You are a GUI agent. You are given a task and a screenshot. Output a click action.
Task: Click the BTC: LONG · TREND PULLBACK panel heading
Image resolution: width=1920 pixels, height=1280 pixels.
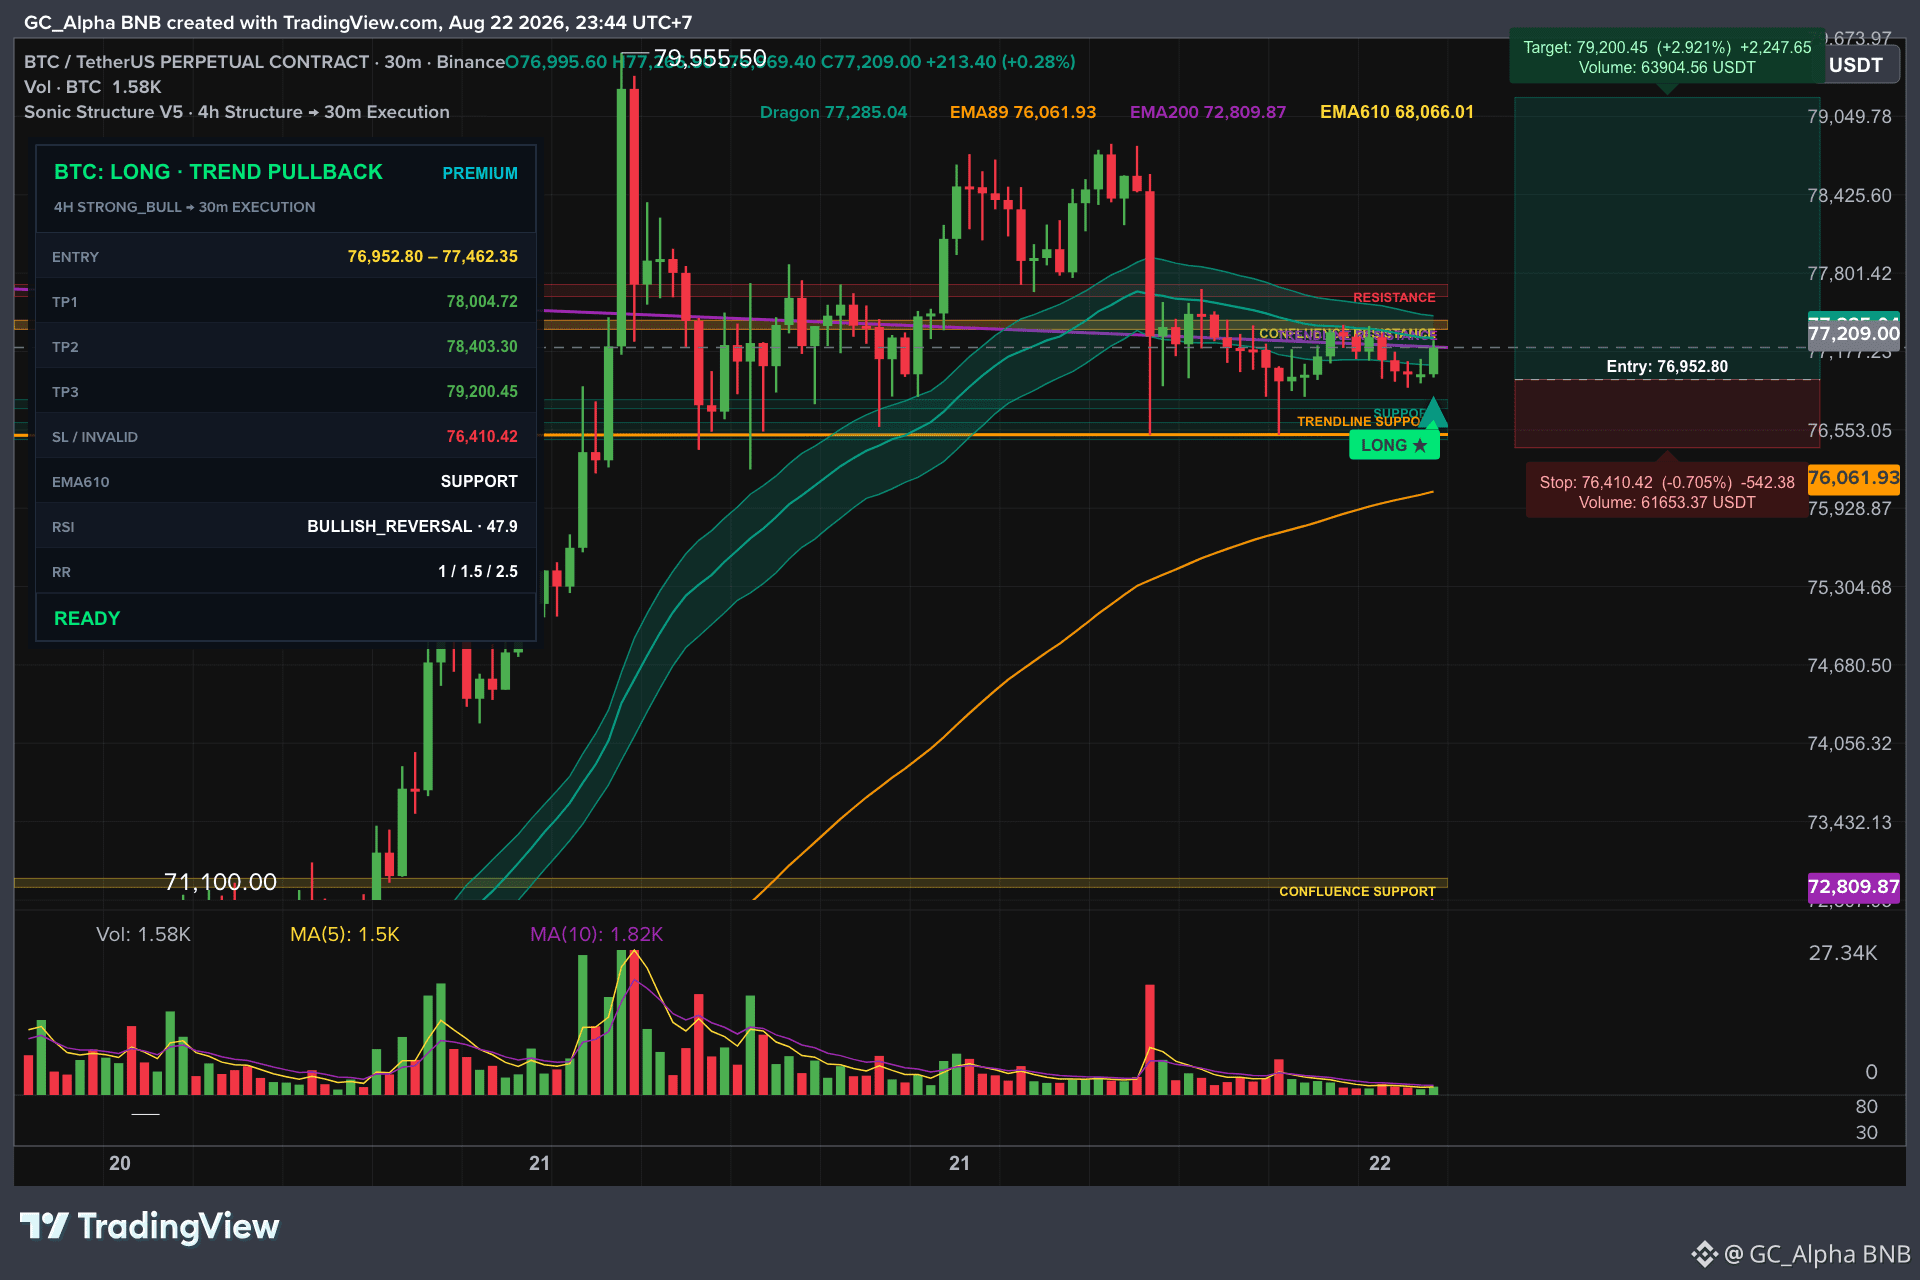point(218,172)
